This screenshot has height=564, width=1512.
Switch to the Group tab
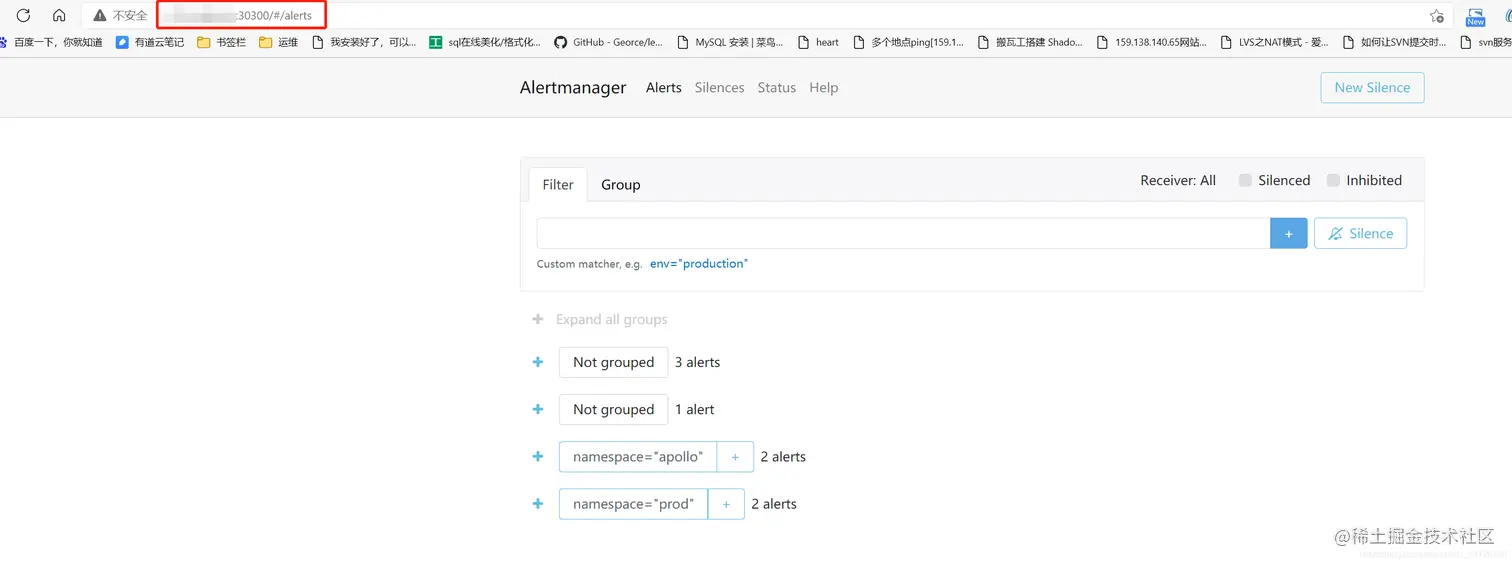click(620, 185)
